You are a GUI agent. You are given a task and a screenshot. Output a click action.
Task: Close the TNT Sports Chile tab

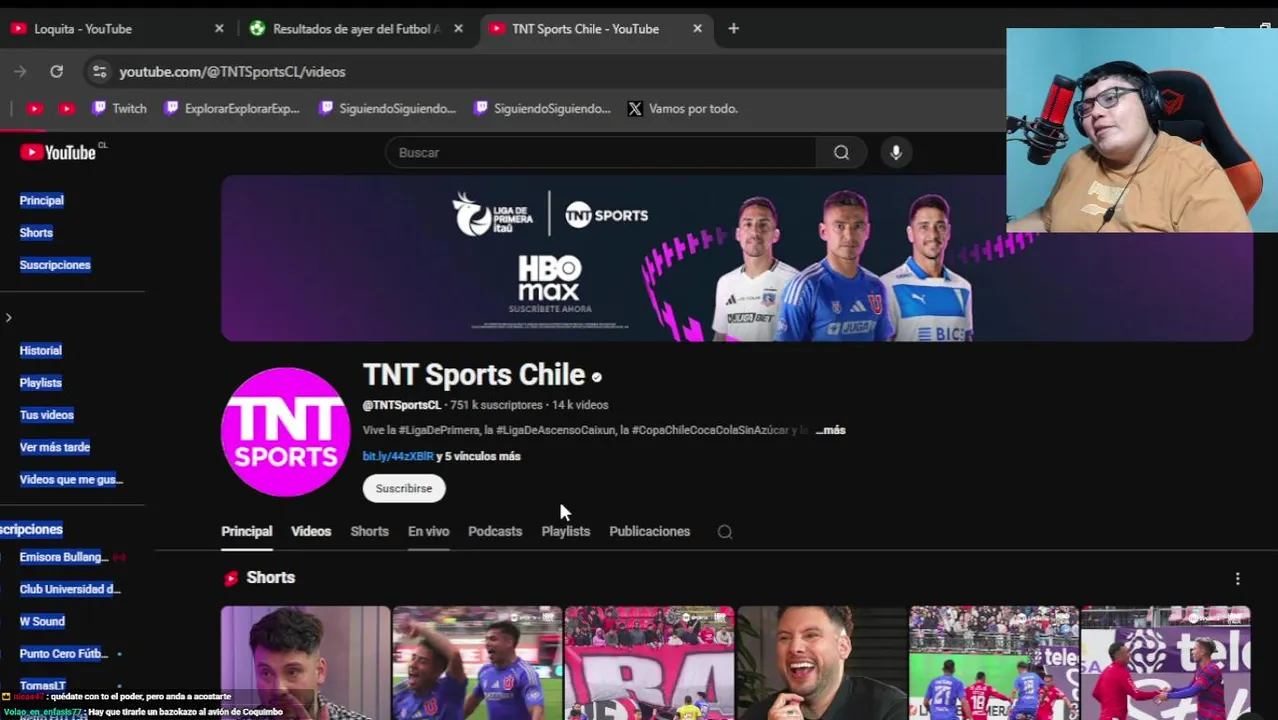pos(697,29)
